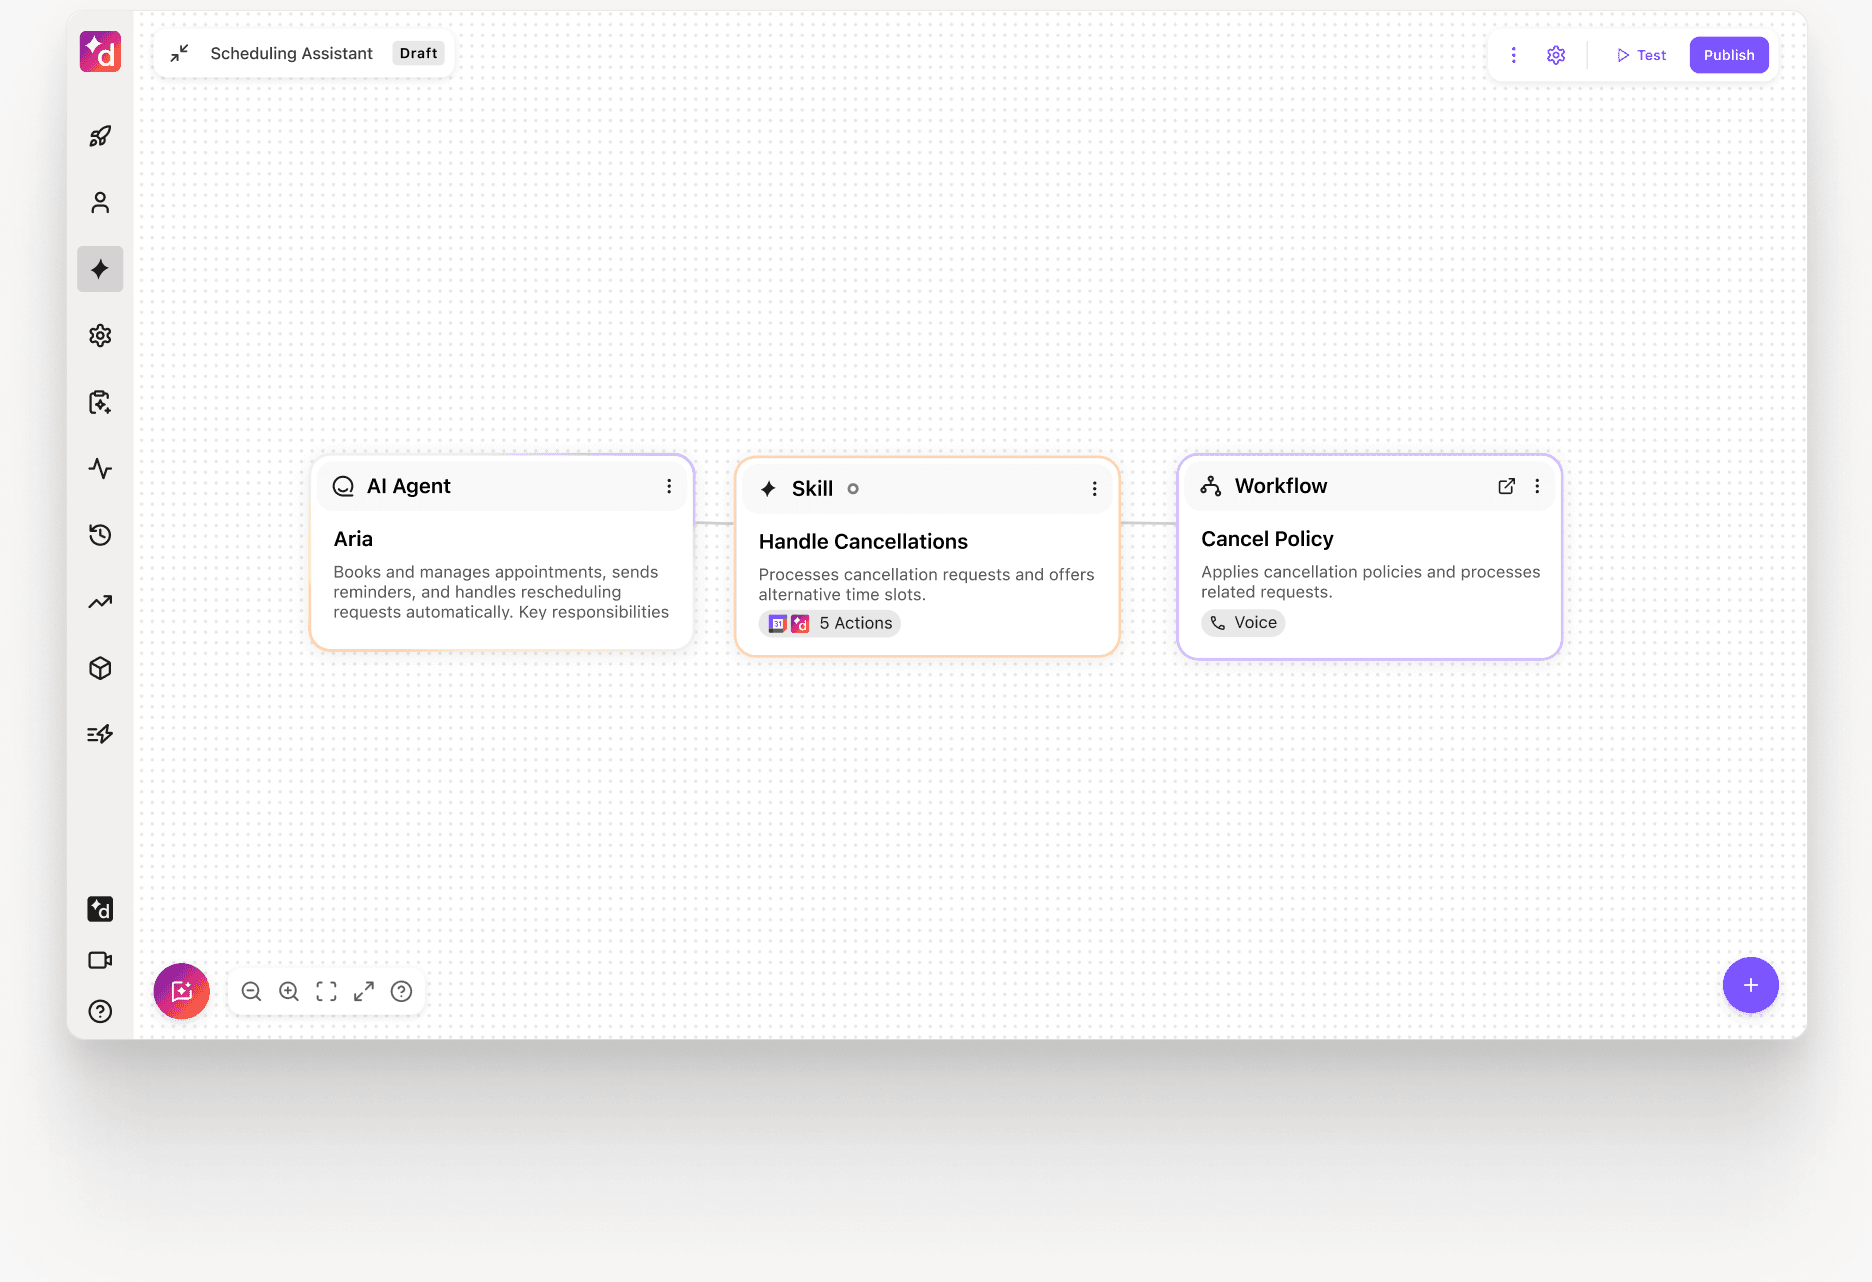Screen dimensions: 1872x1282
Task: Open the person contacts icon in sidebar
Action: coord(100,203)
